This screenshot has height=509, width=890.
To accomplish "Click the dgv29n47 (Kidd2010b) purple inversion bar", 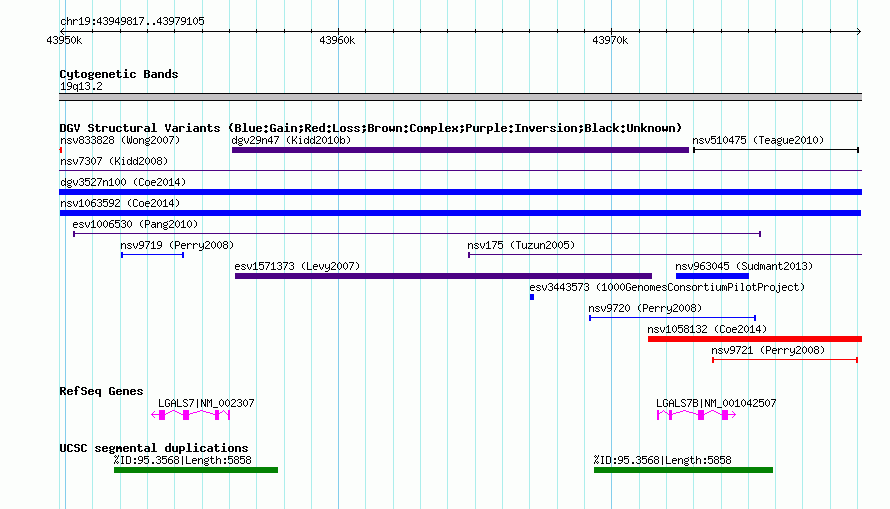I will coord(460,150).
